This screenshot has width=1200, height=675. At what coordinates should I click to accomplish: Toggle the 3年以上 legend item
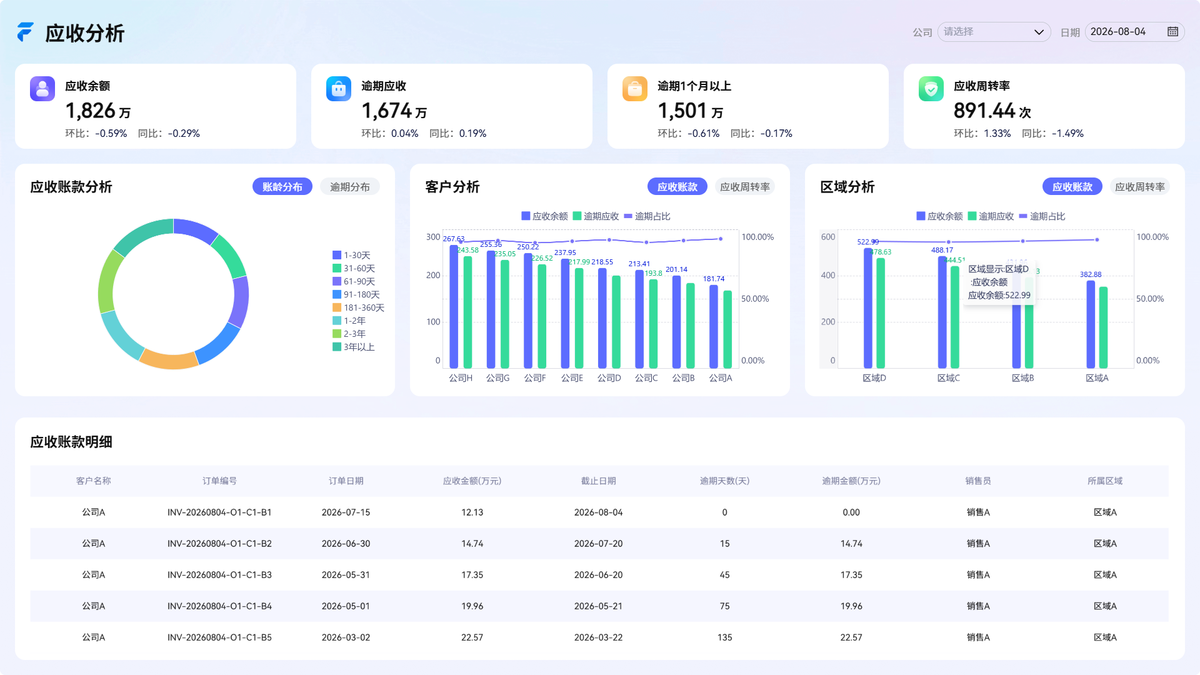353,347
